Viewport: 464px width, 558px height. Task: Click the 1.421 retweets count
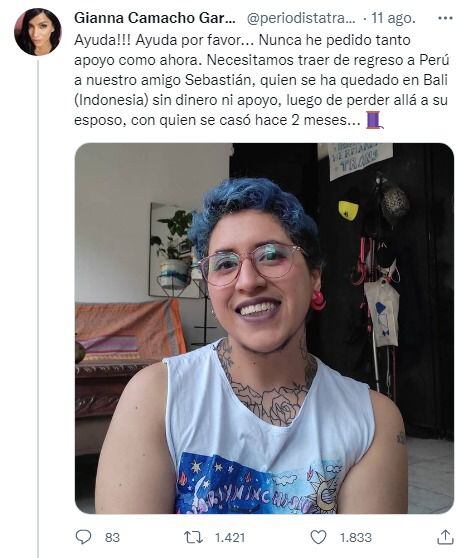pos(230,537)
